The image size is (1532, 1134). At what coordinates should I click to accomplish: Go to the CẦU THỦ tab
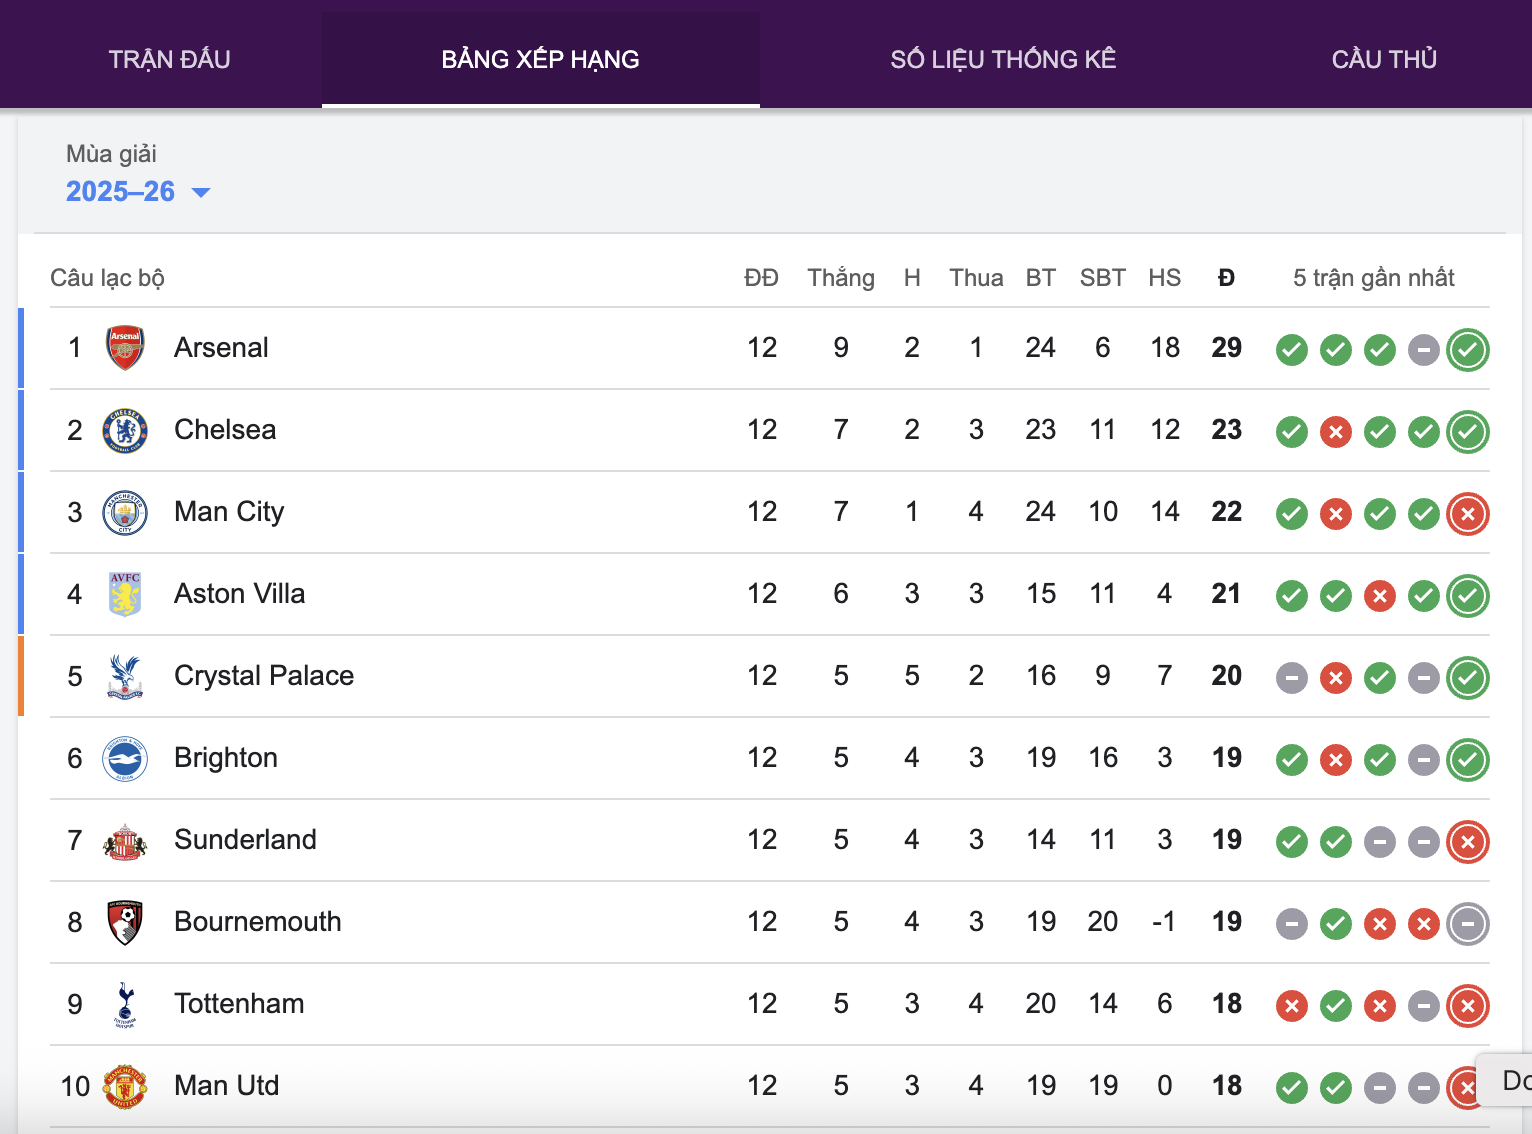1384,59
